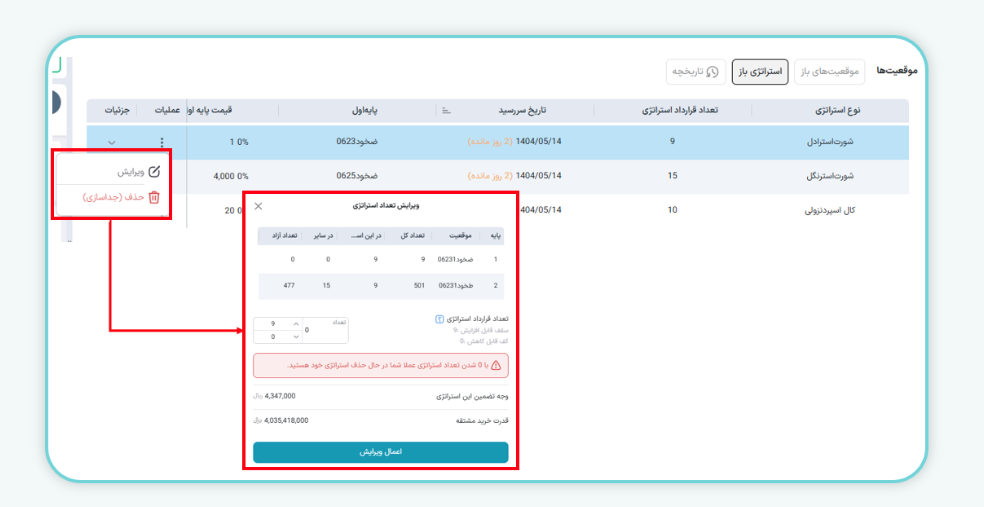984x507 pixels.
Task: Choose حذف (جداسازی) in the context menu
Action: point(122,197)
